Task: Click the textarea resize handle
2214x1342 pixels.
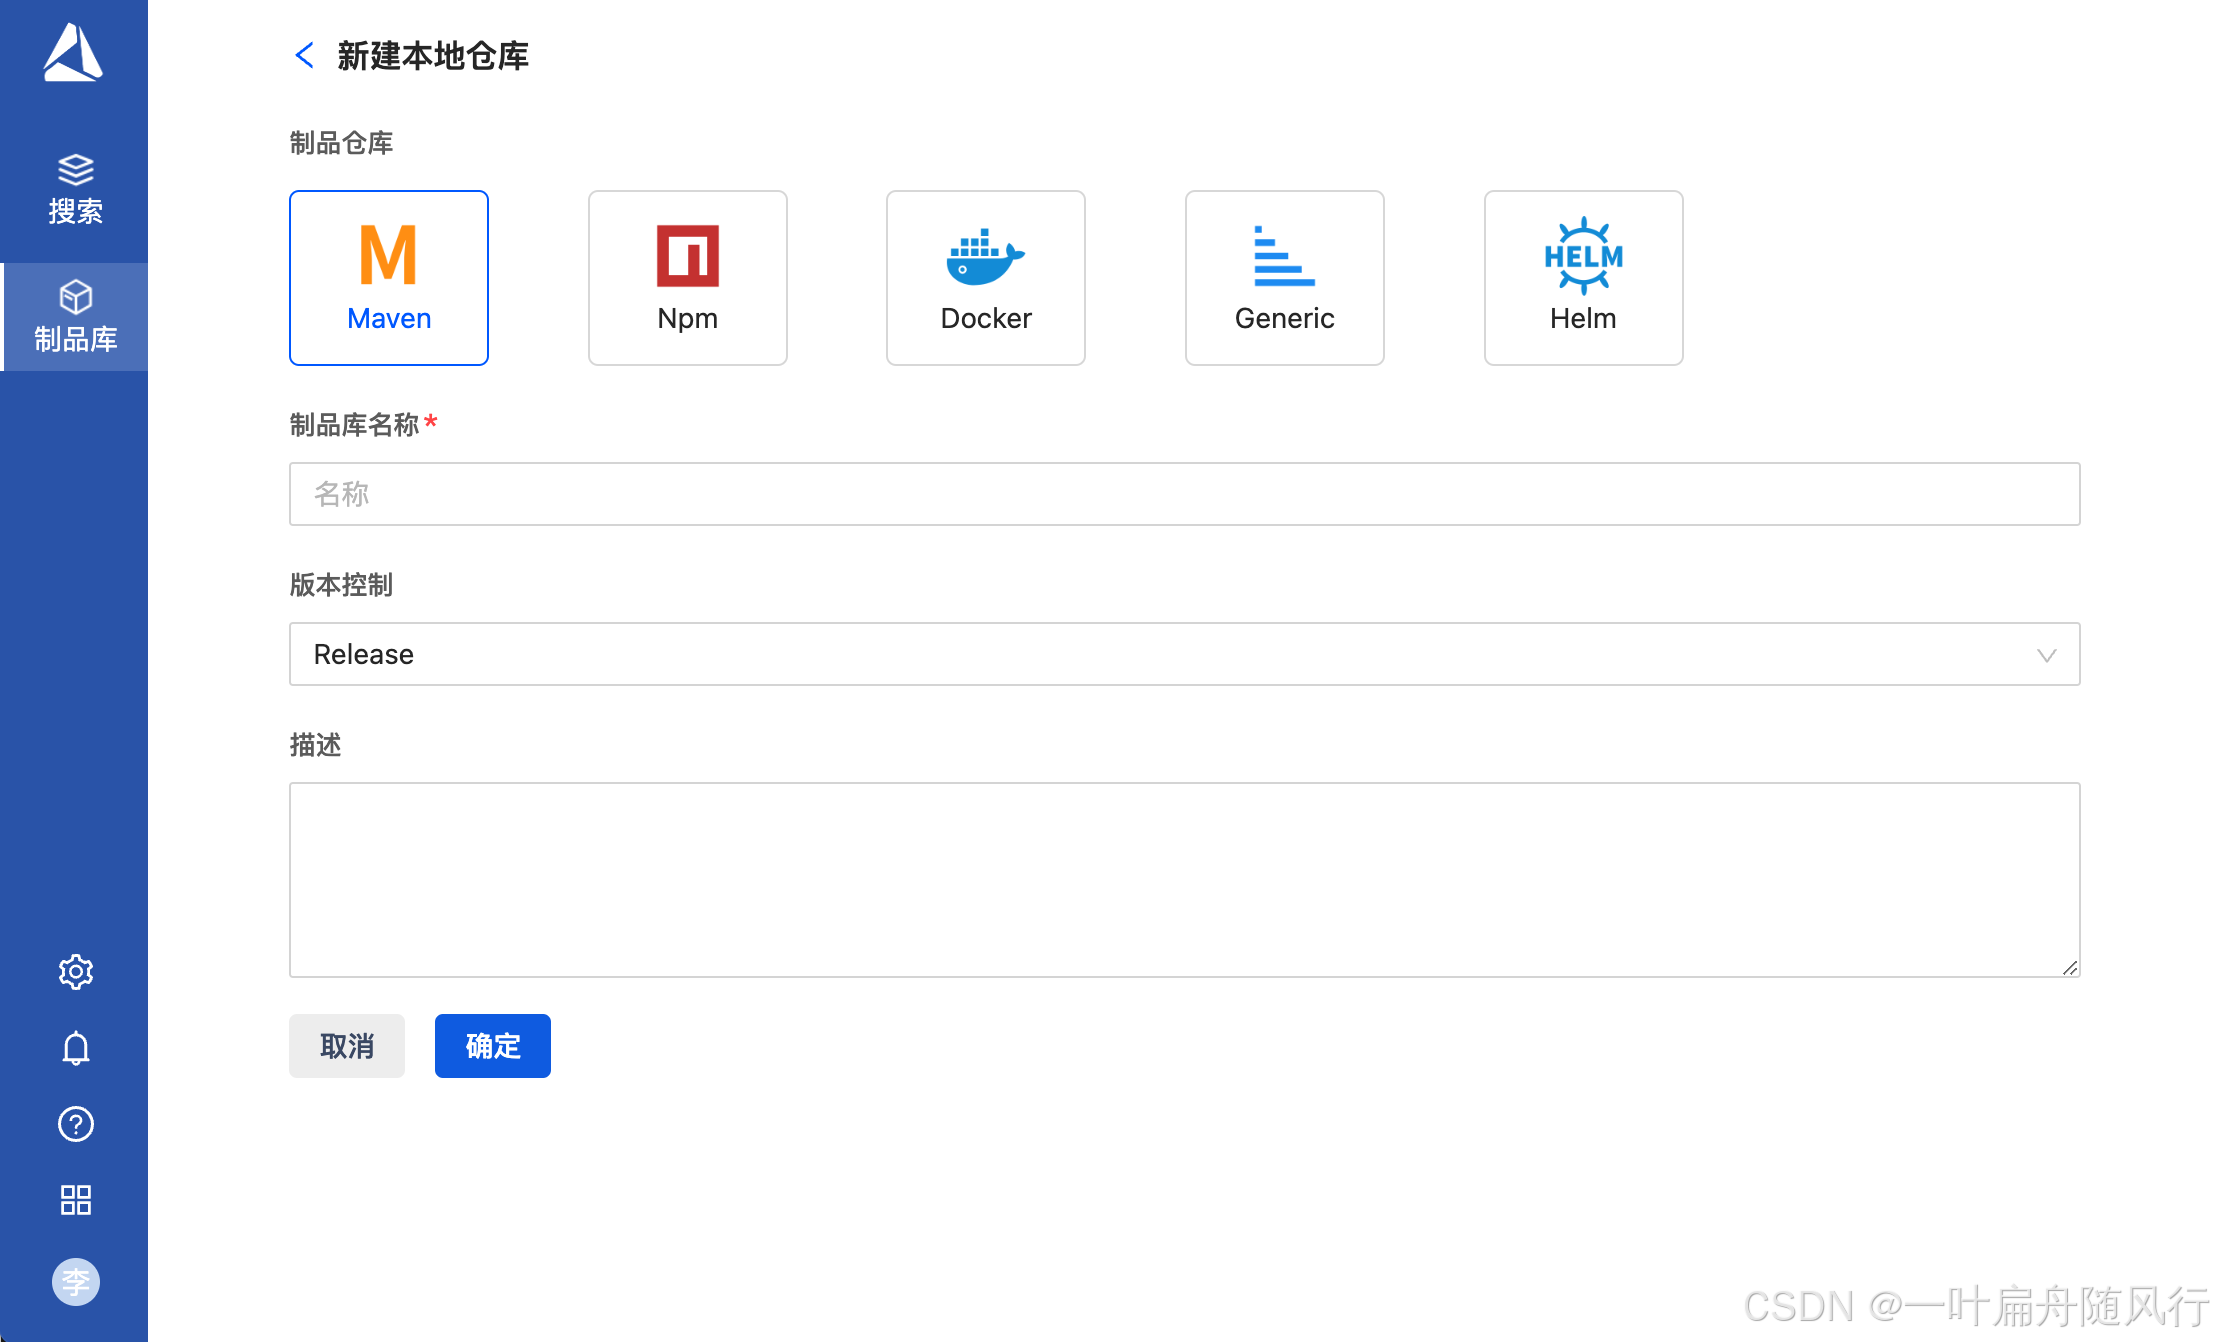Action: [x=2070, y=967]
